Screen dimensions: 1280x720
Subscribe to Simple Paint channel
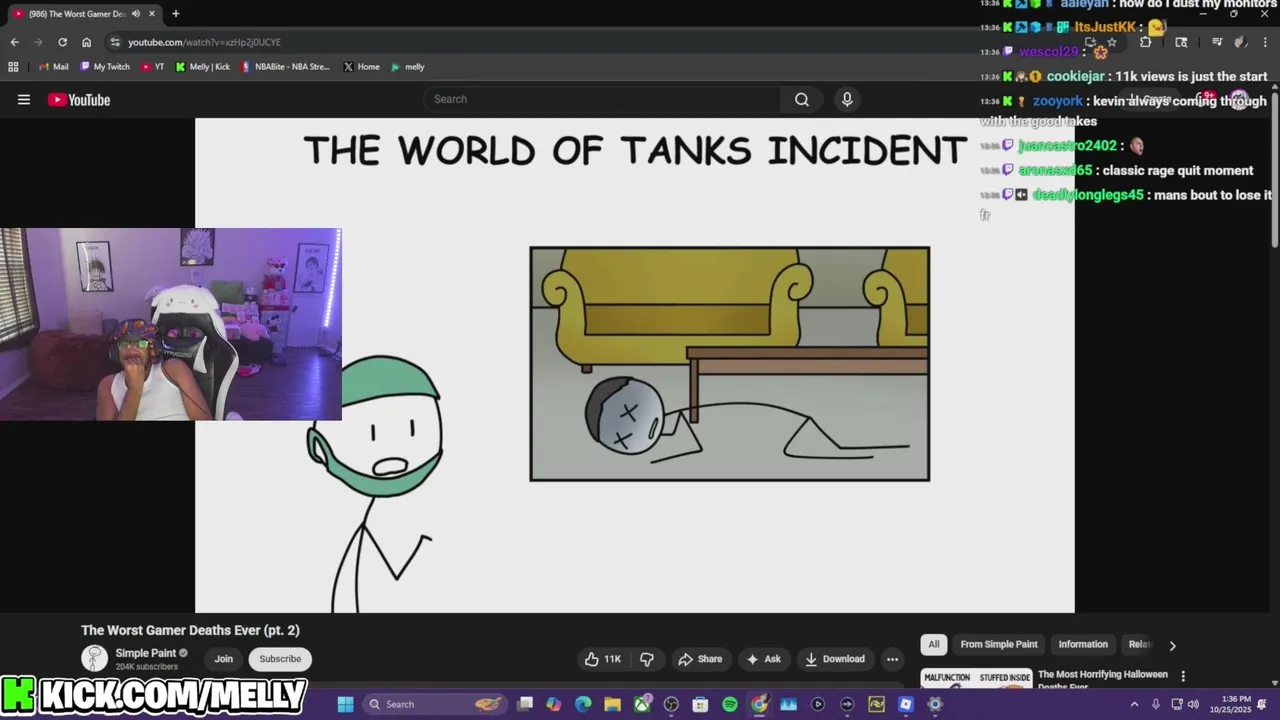(280, 659)
